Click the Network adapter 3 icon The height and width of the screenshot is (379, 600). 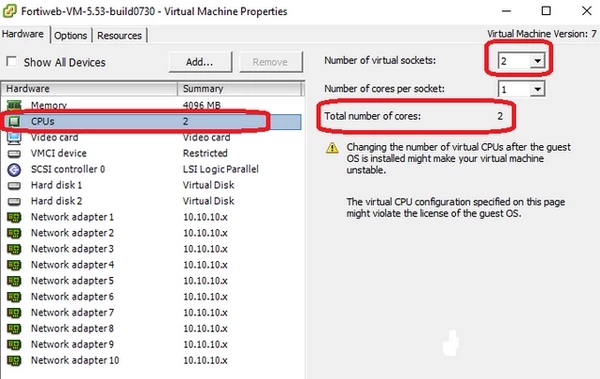coord(14,249)
